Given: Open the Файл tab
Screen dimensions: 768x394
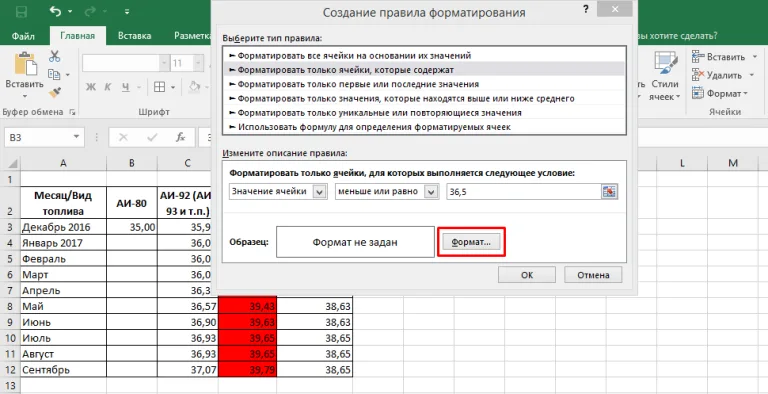Looking at the screenshot, I should point(23,36).
